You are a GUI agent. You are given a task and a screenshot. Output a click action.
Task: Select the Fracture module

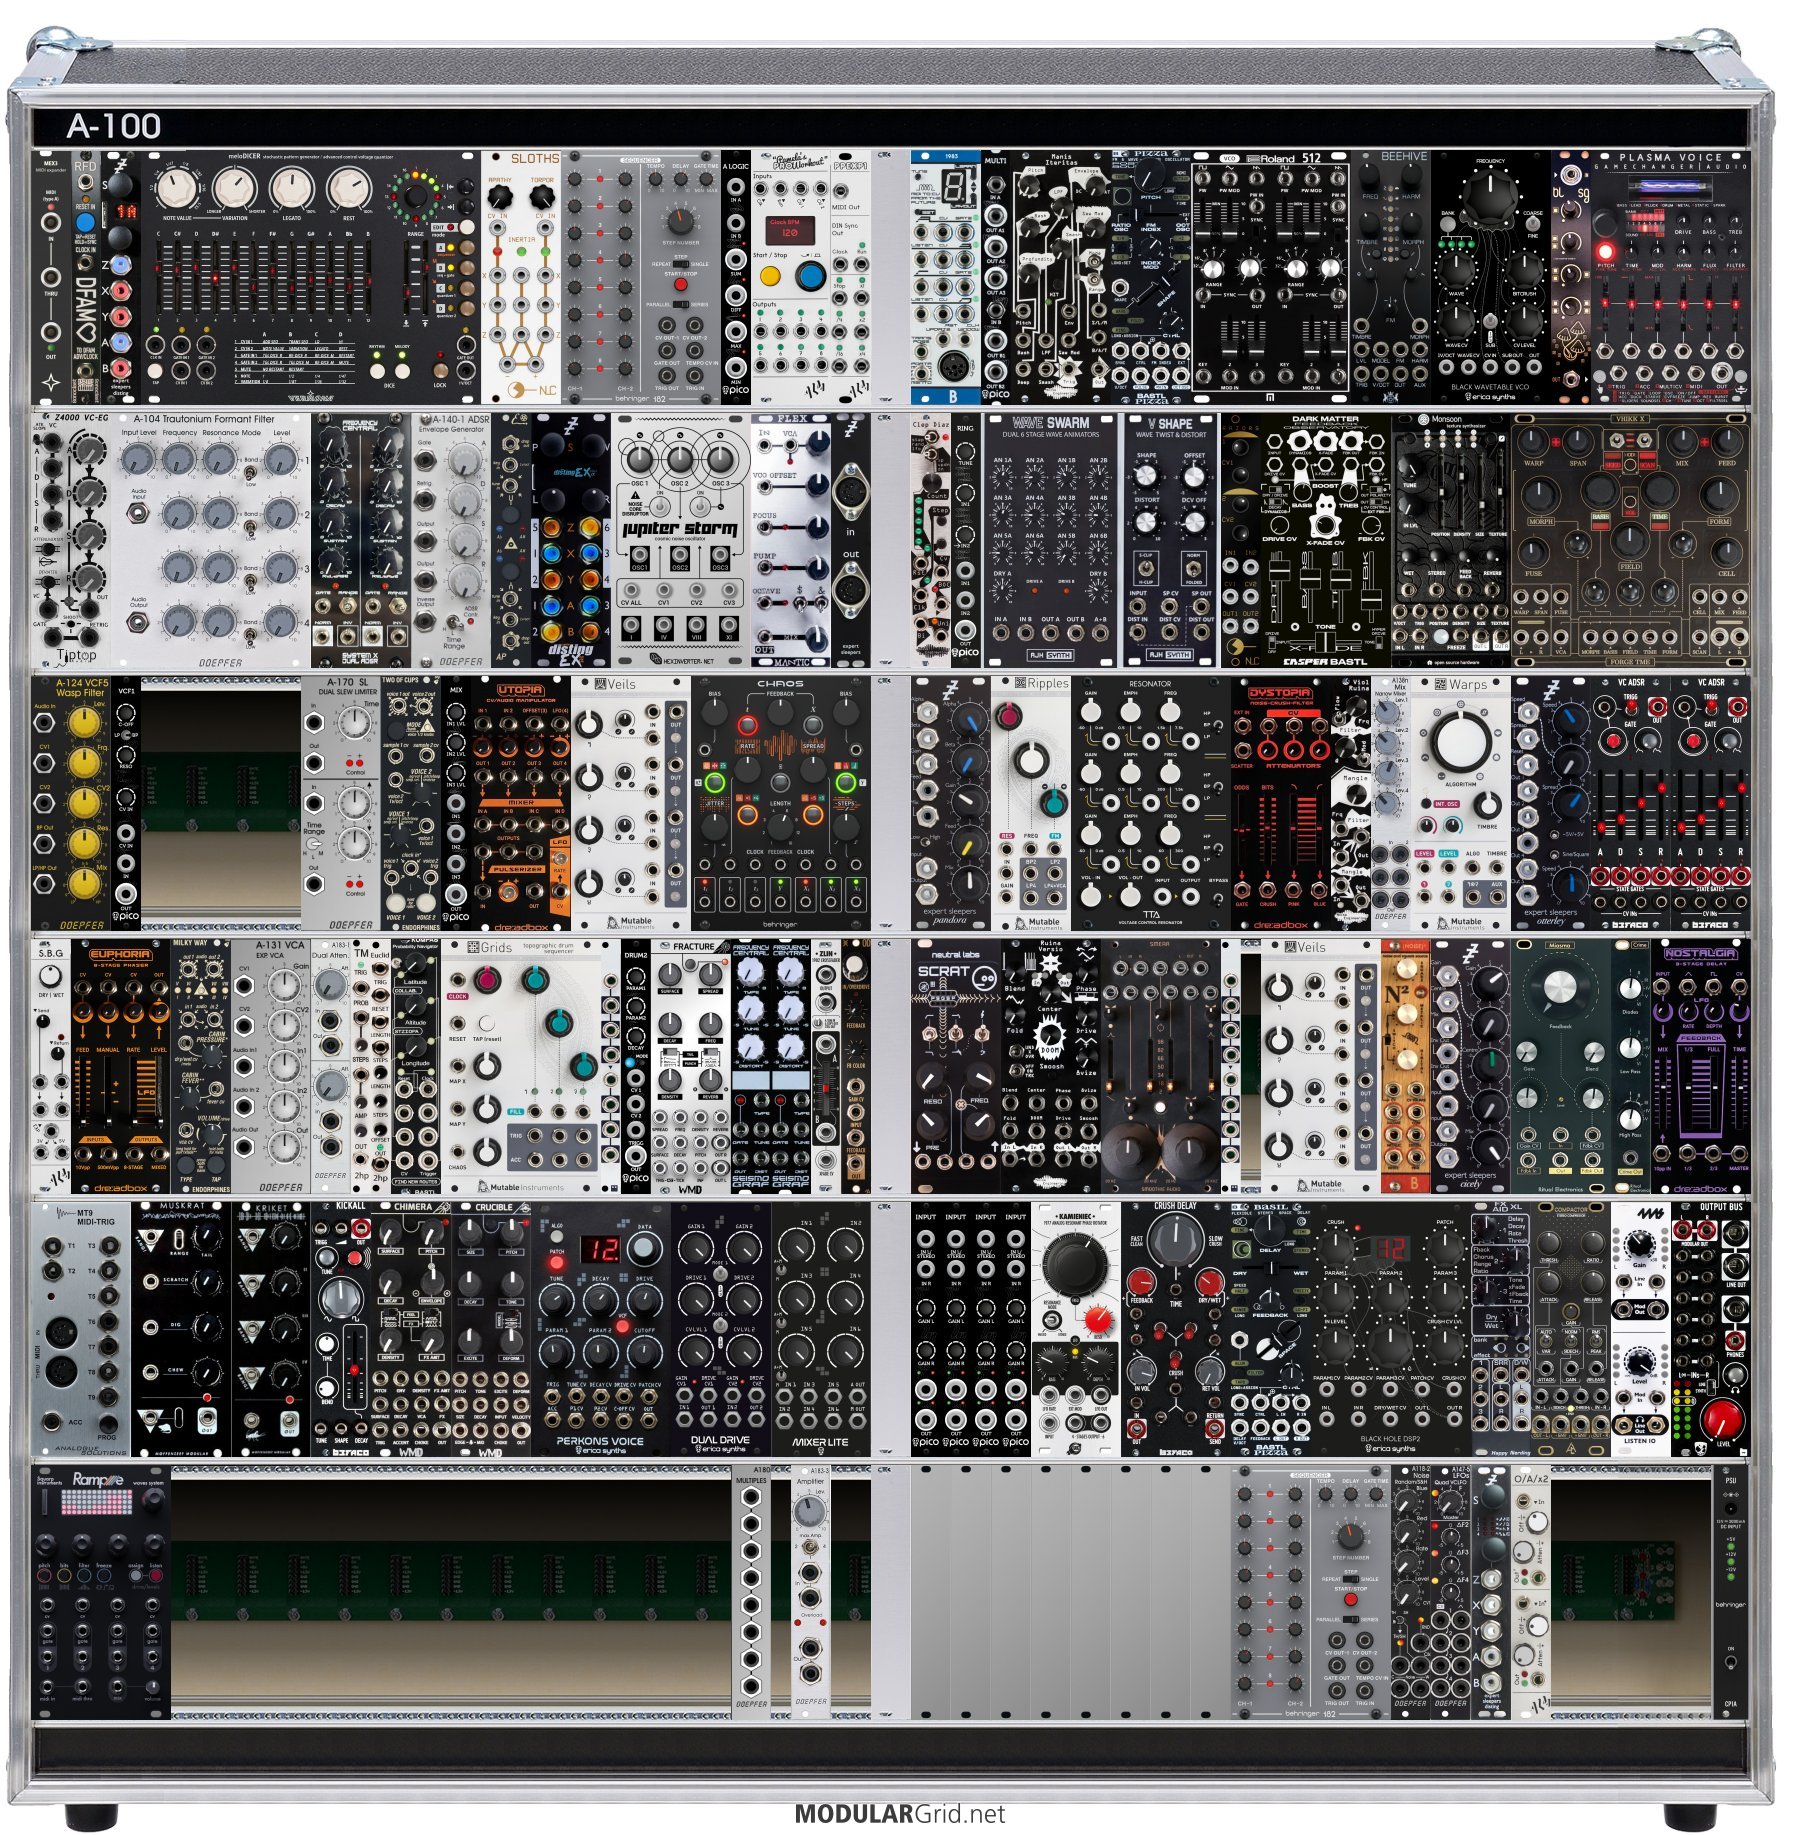(x=690, y=1066)
